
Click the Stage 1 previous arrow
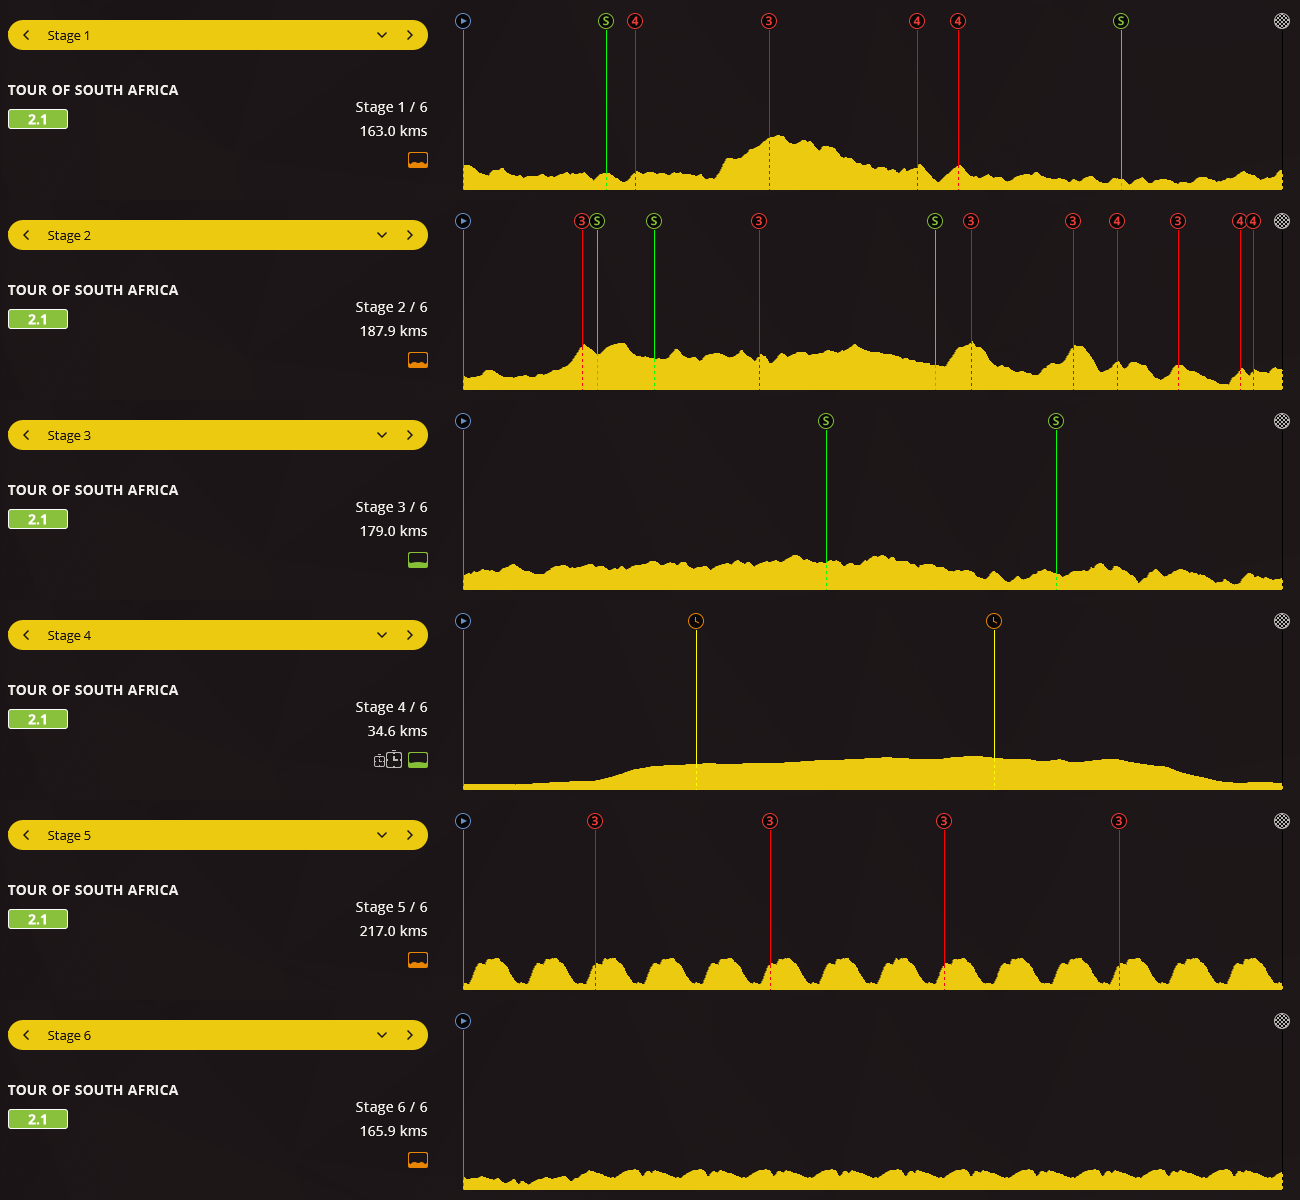26,35
